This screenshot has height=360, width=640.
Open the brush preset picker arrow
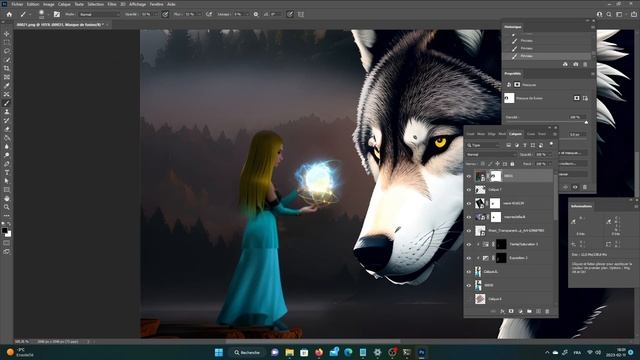click(48, 15)
